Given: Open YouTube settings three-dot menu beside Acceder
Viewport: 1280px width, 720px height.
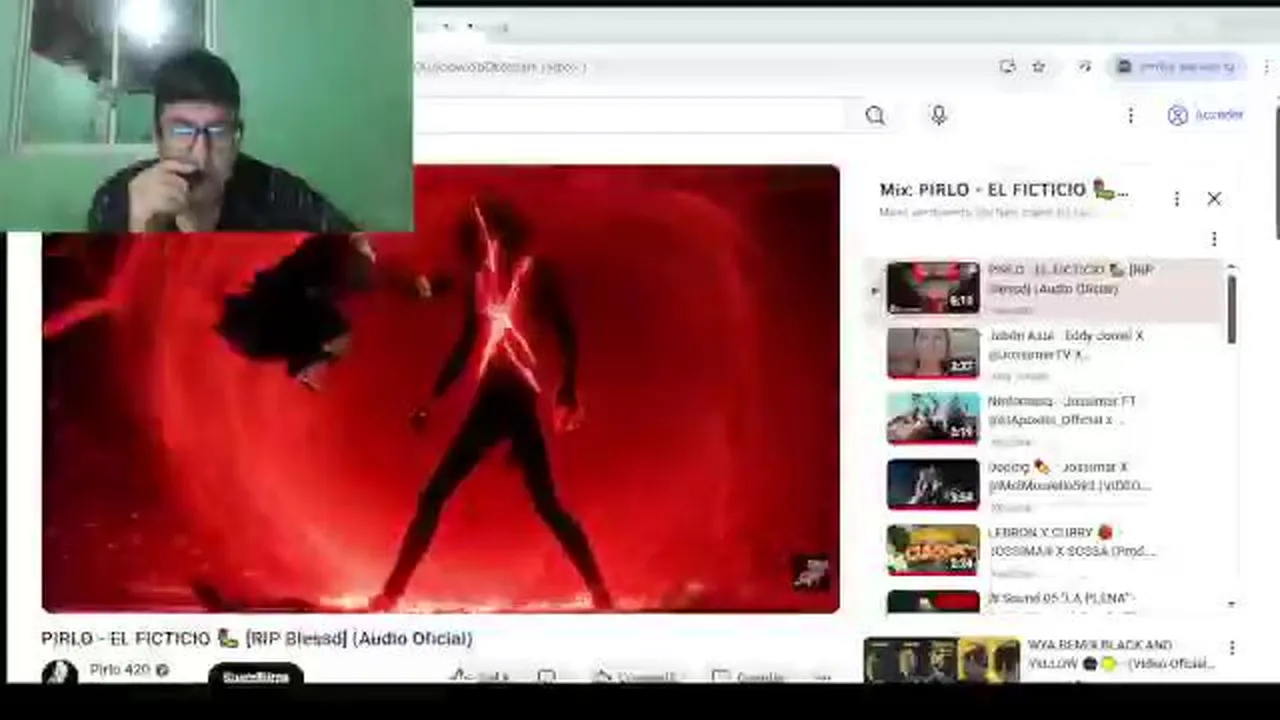Looking at the screenshot, I should 1130,115.
